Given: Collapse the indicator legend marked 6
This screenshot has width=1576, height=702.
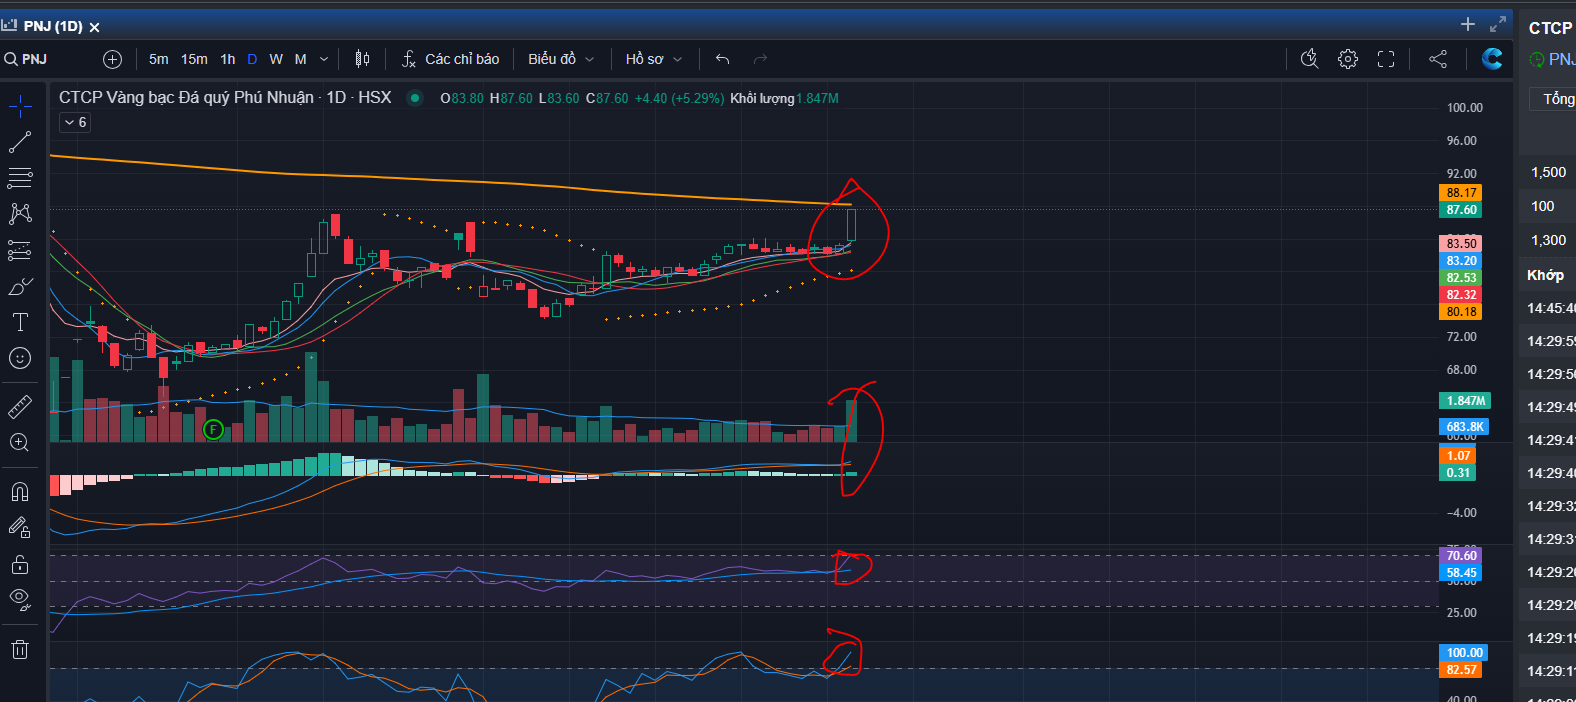Looking at the screenshot, I should click(x=76, y=122).
